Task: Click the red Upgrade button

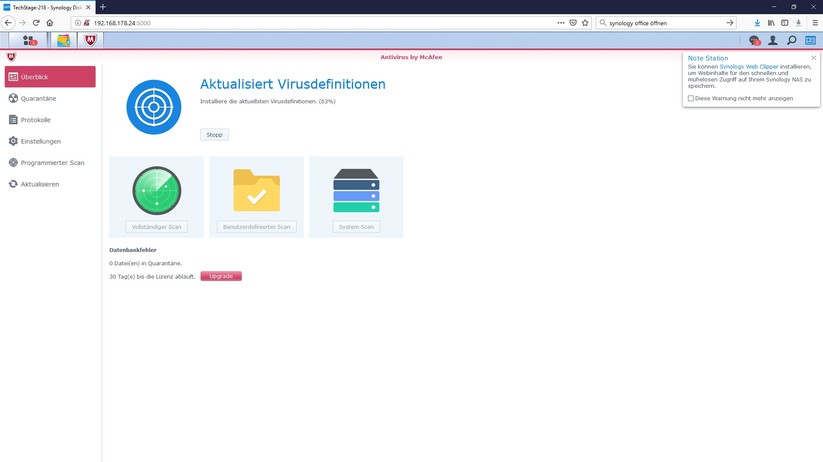Action: (x=221, y=276)
